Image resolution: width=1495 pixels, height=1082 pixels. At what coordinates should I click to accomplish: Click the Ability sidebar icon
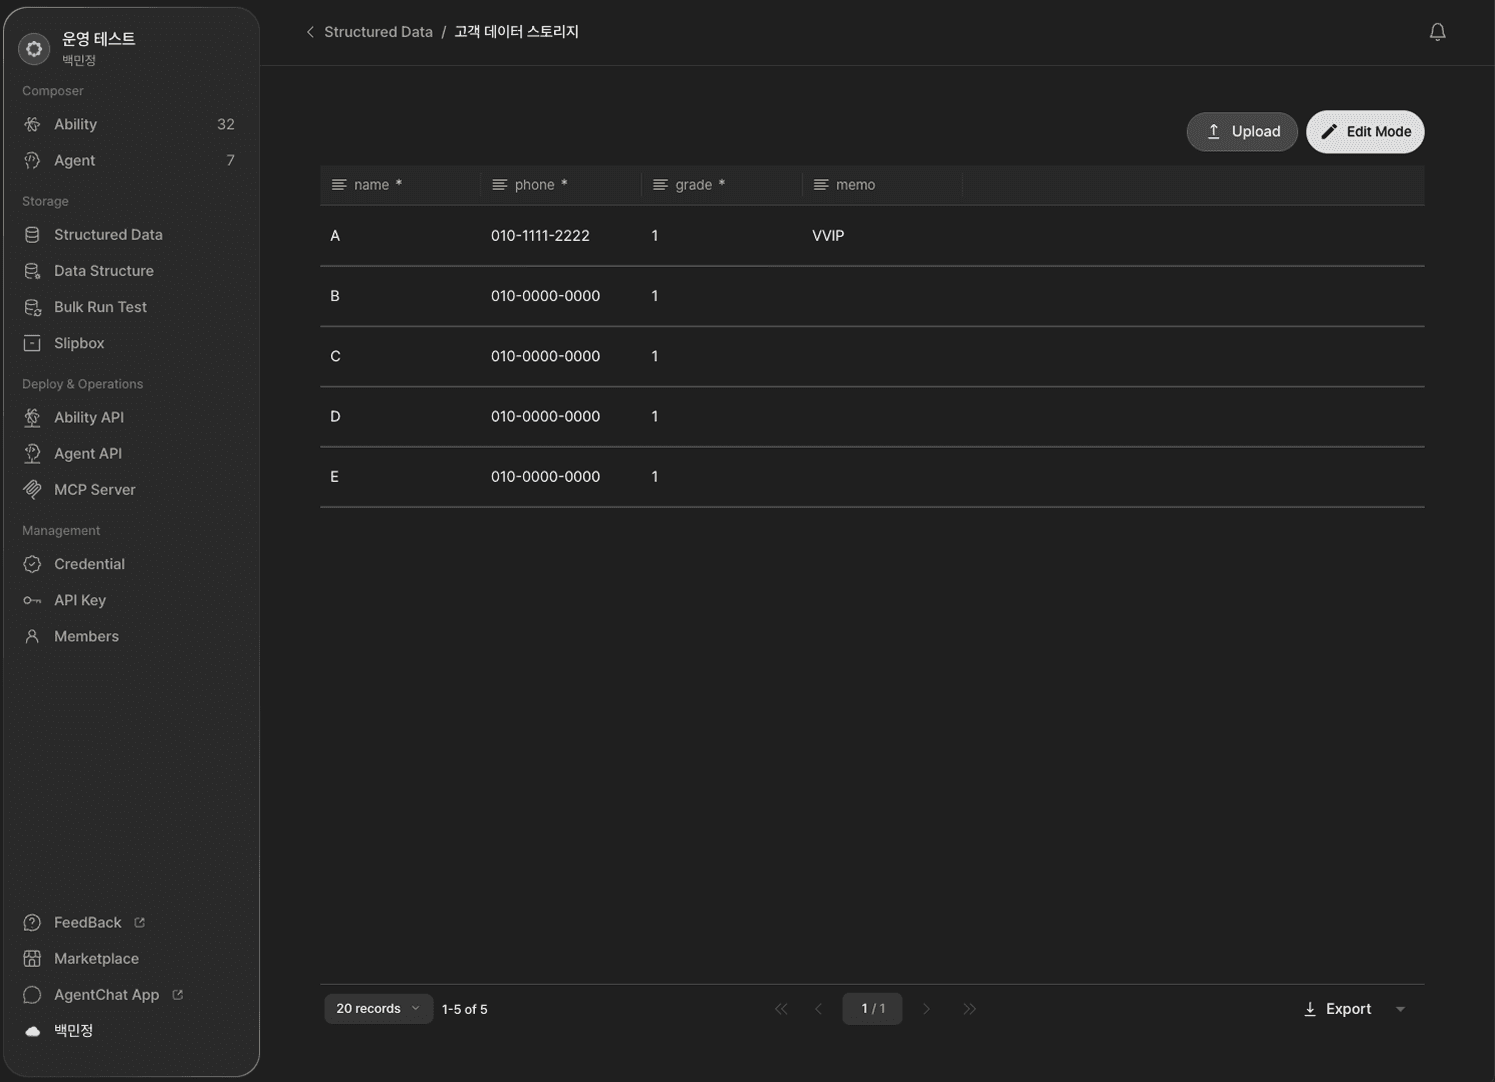pyautogui.click(x=32, y=124)
